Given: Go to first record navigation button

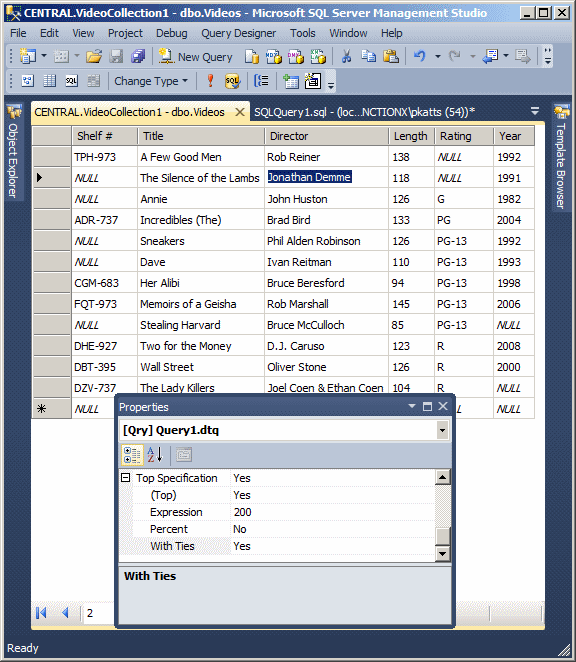Looking at the screenshot, I should point(41,613).
